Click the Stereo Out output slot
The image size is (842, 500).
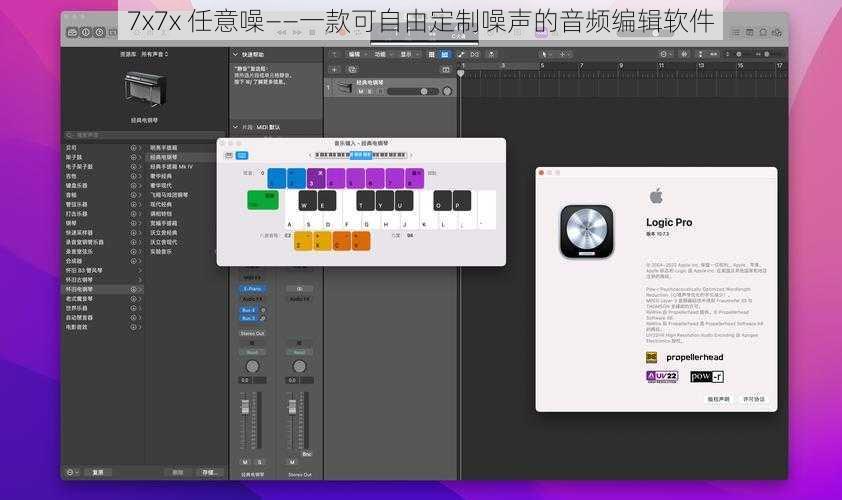252,334
